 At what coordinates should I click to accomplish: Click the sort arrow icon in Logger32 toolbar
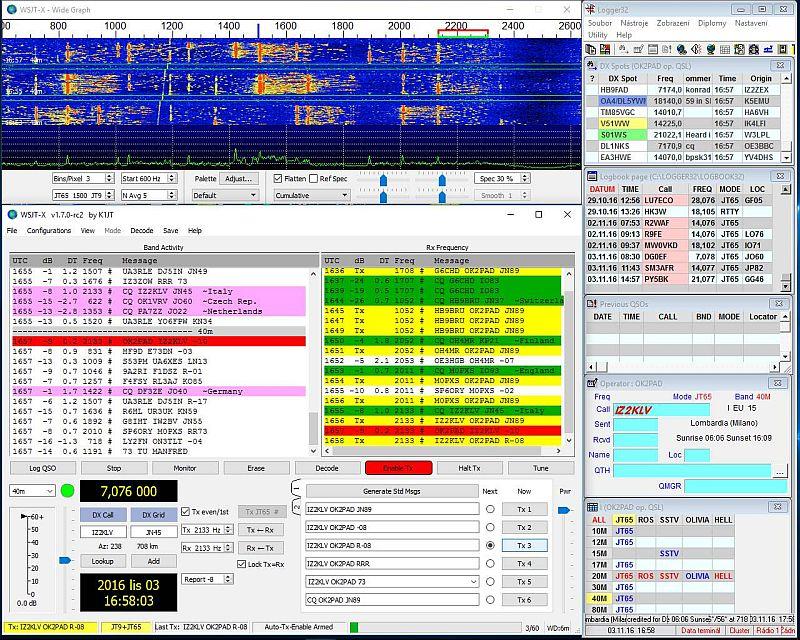[x=623, y=50]
